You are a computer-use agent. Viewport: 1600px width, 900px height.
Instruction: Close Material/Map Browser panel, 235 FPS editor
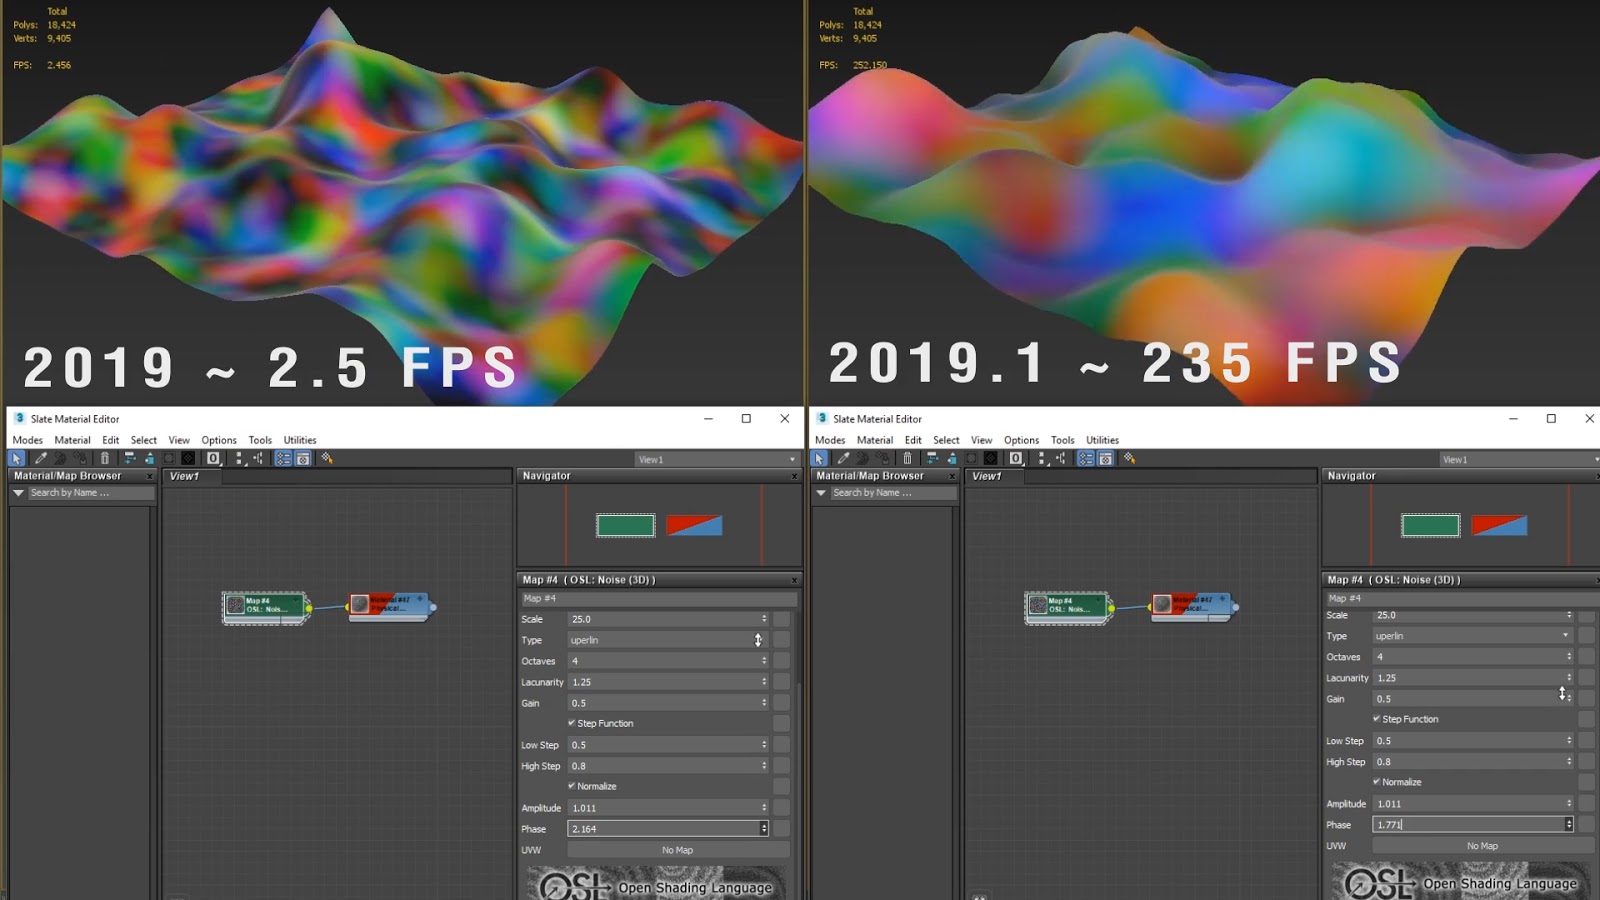click(952, 476)
